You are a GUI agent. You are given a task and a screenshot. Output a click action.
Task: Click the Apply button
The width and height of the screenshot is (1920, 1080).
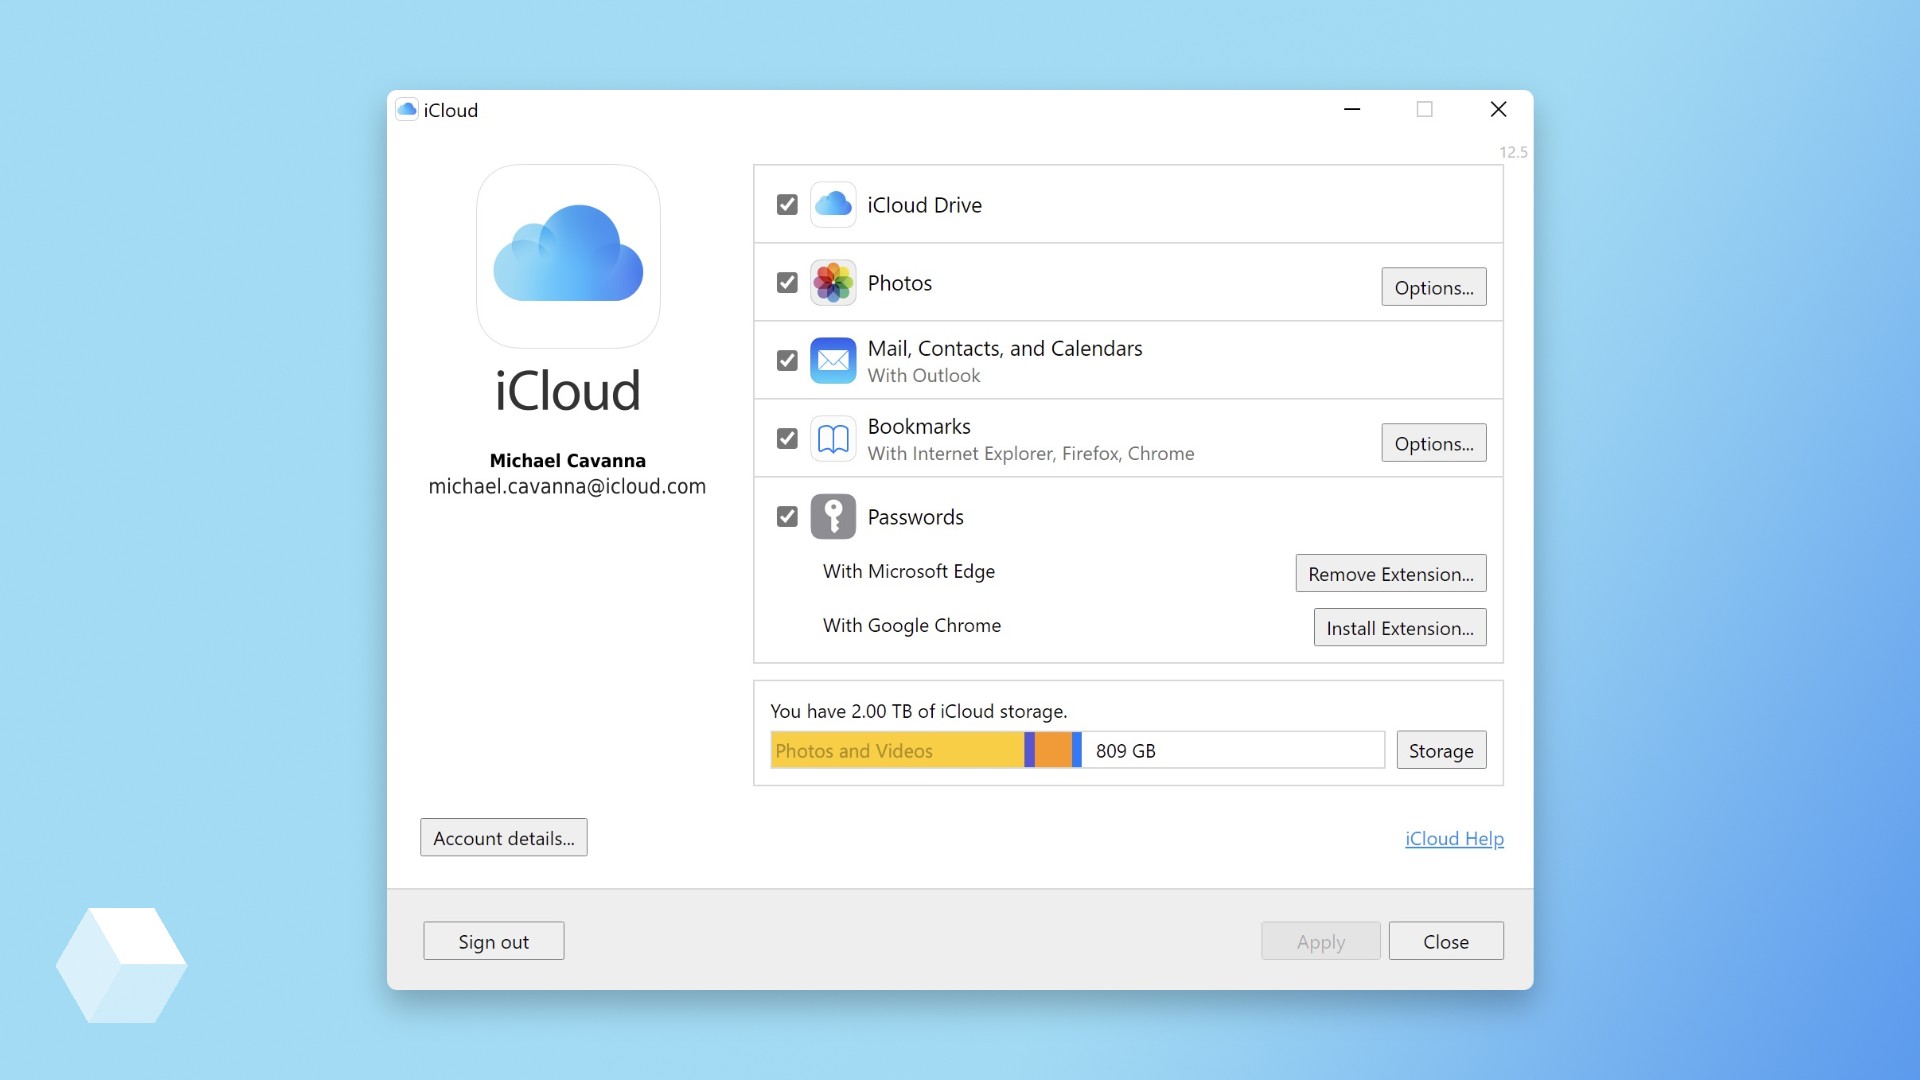tap(1321, 941)
